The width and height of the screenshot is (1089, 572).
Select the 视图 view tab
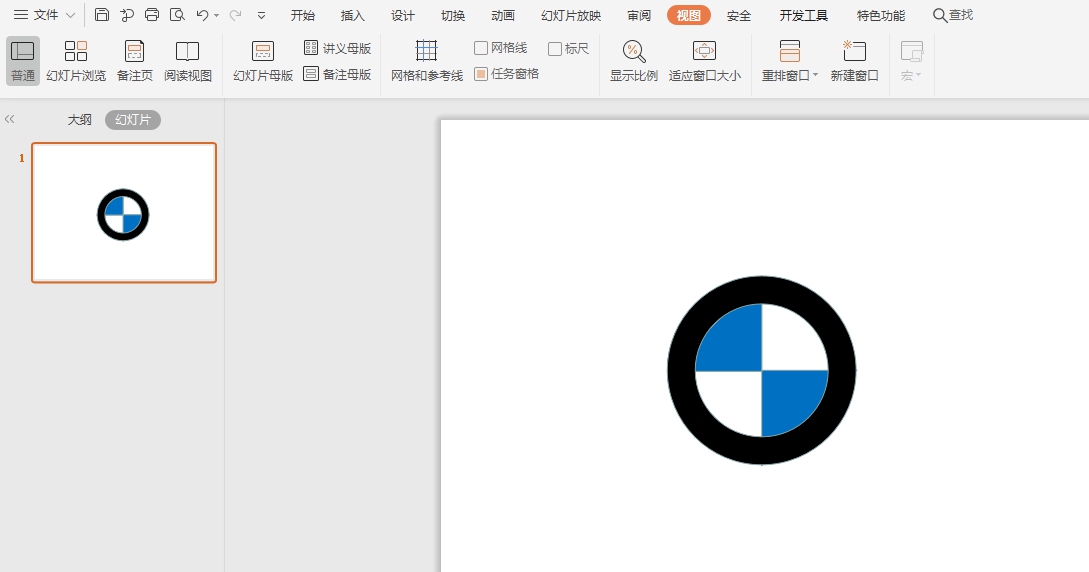click(x=689, y=15)
